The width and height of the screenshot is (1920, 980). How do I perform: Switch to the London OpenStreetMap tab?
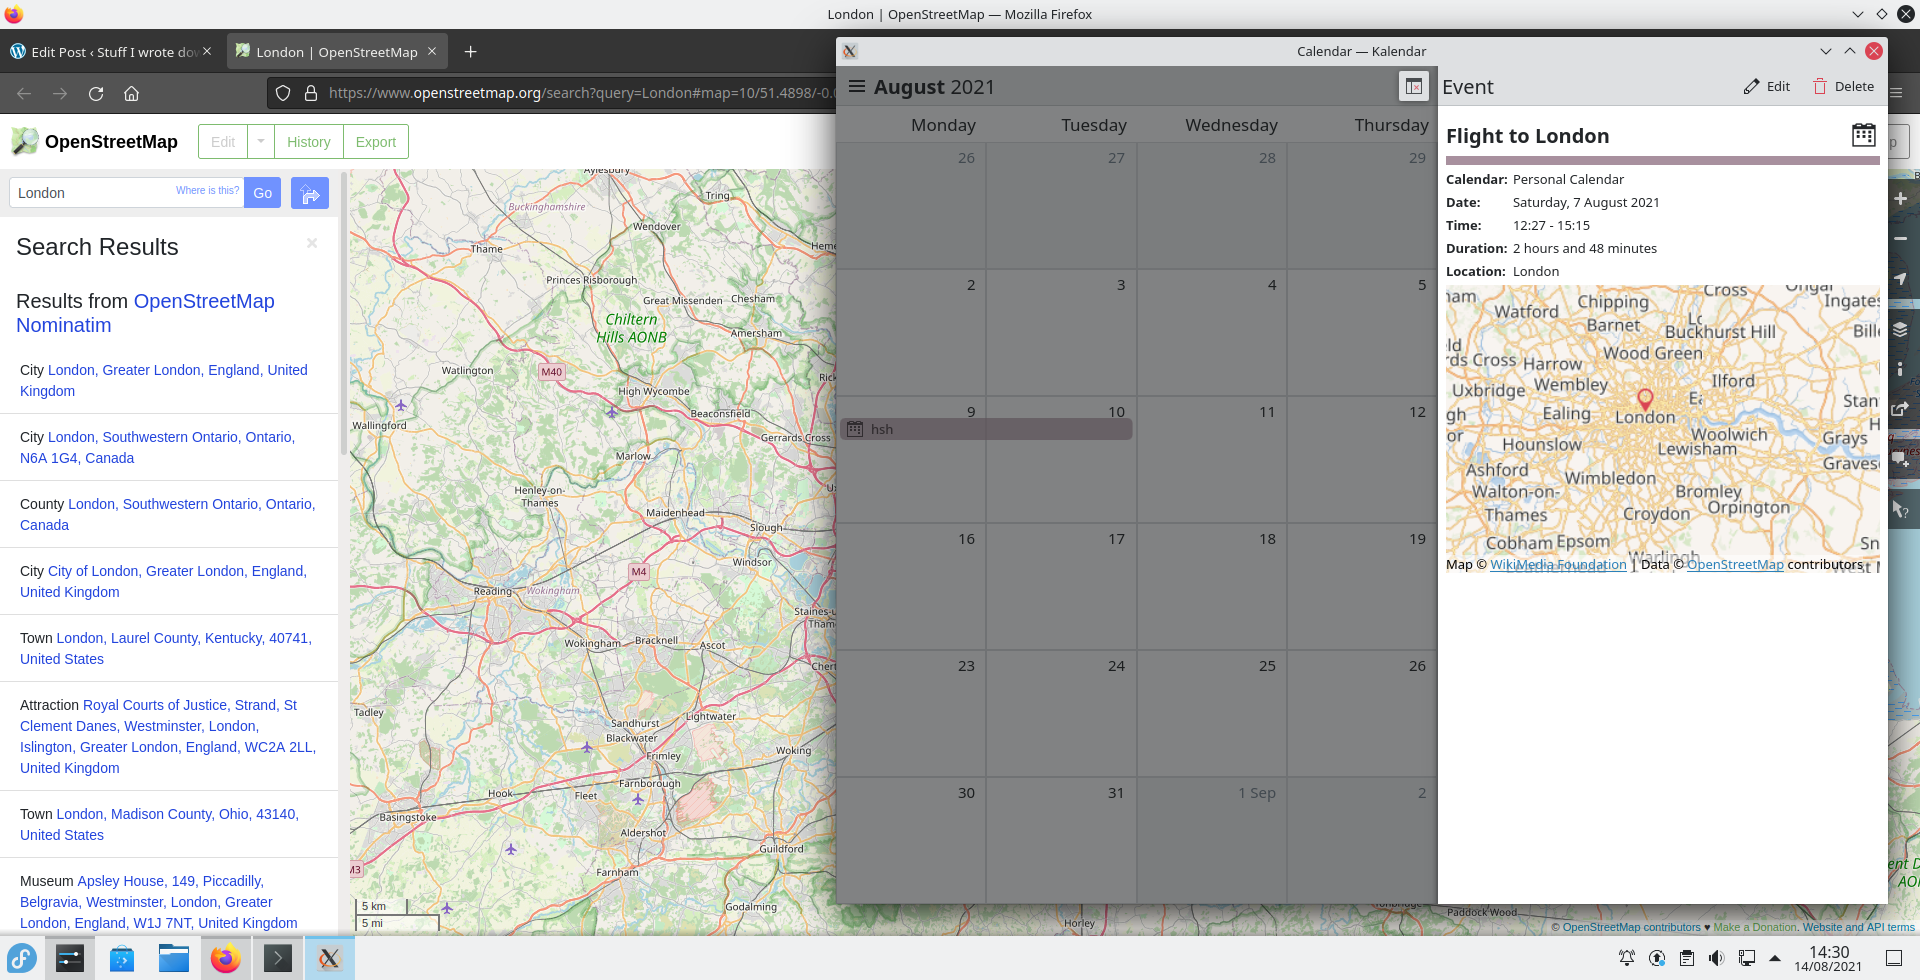coord(337,52)
